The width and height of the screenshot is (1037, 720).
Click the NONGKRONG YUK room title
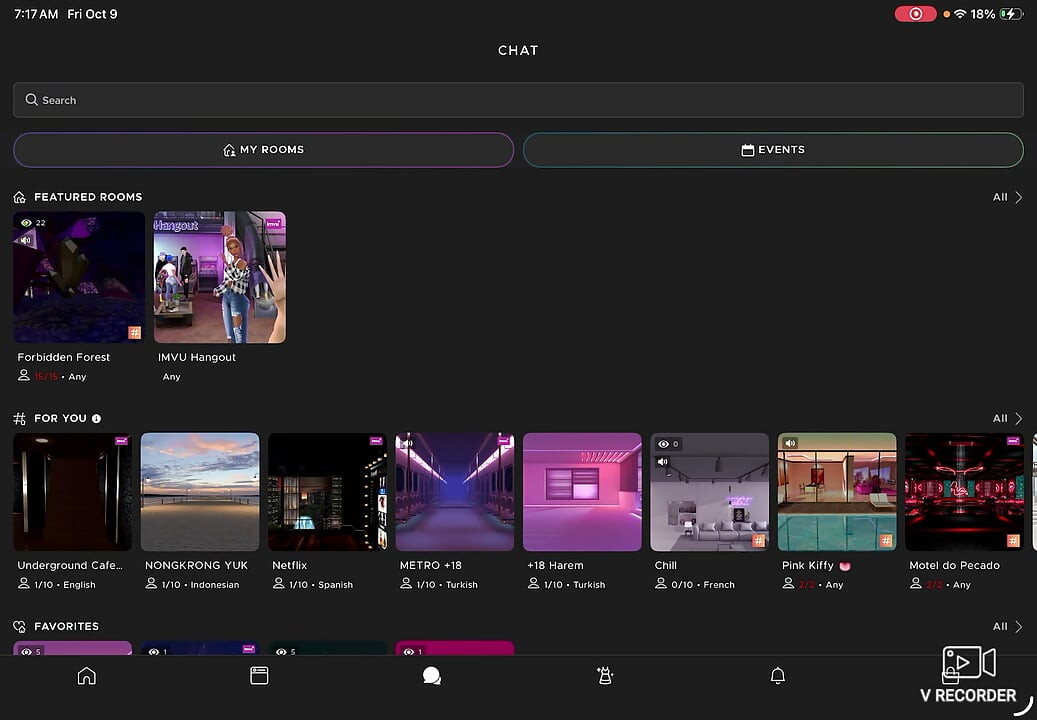[x=196, y=565]
